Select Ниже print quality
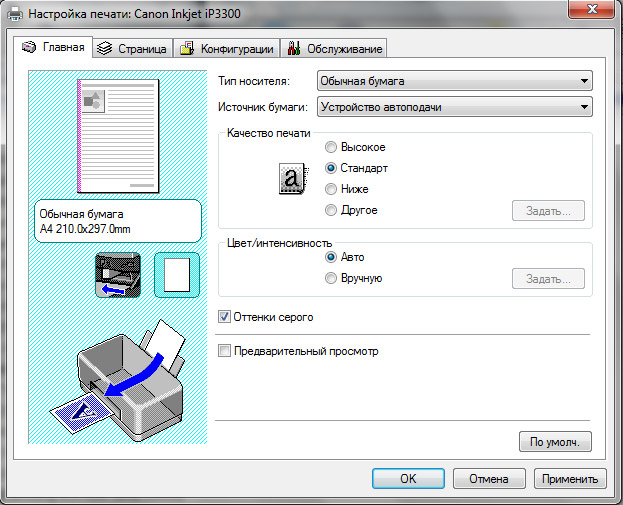Screen dimensions: 623x505 [x=347, y=189]
